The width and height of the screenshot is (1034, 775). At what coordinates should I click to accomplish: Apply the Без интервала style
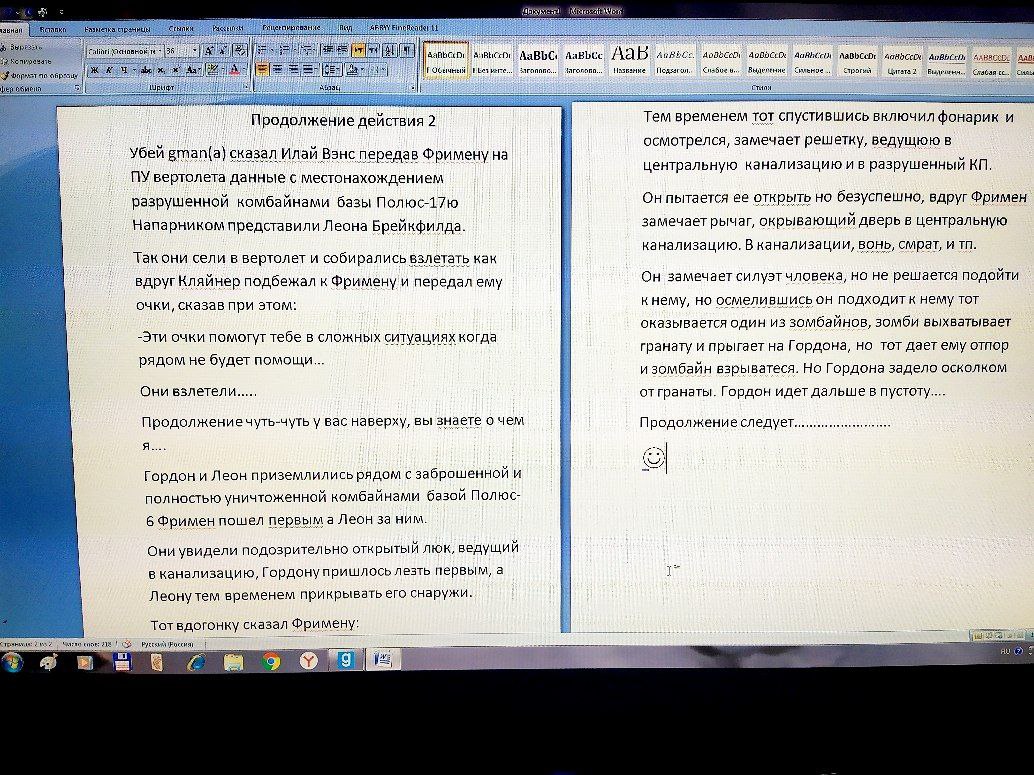(492, 61)
